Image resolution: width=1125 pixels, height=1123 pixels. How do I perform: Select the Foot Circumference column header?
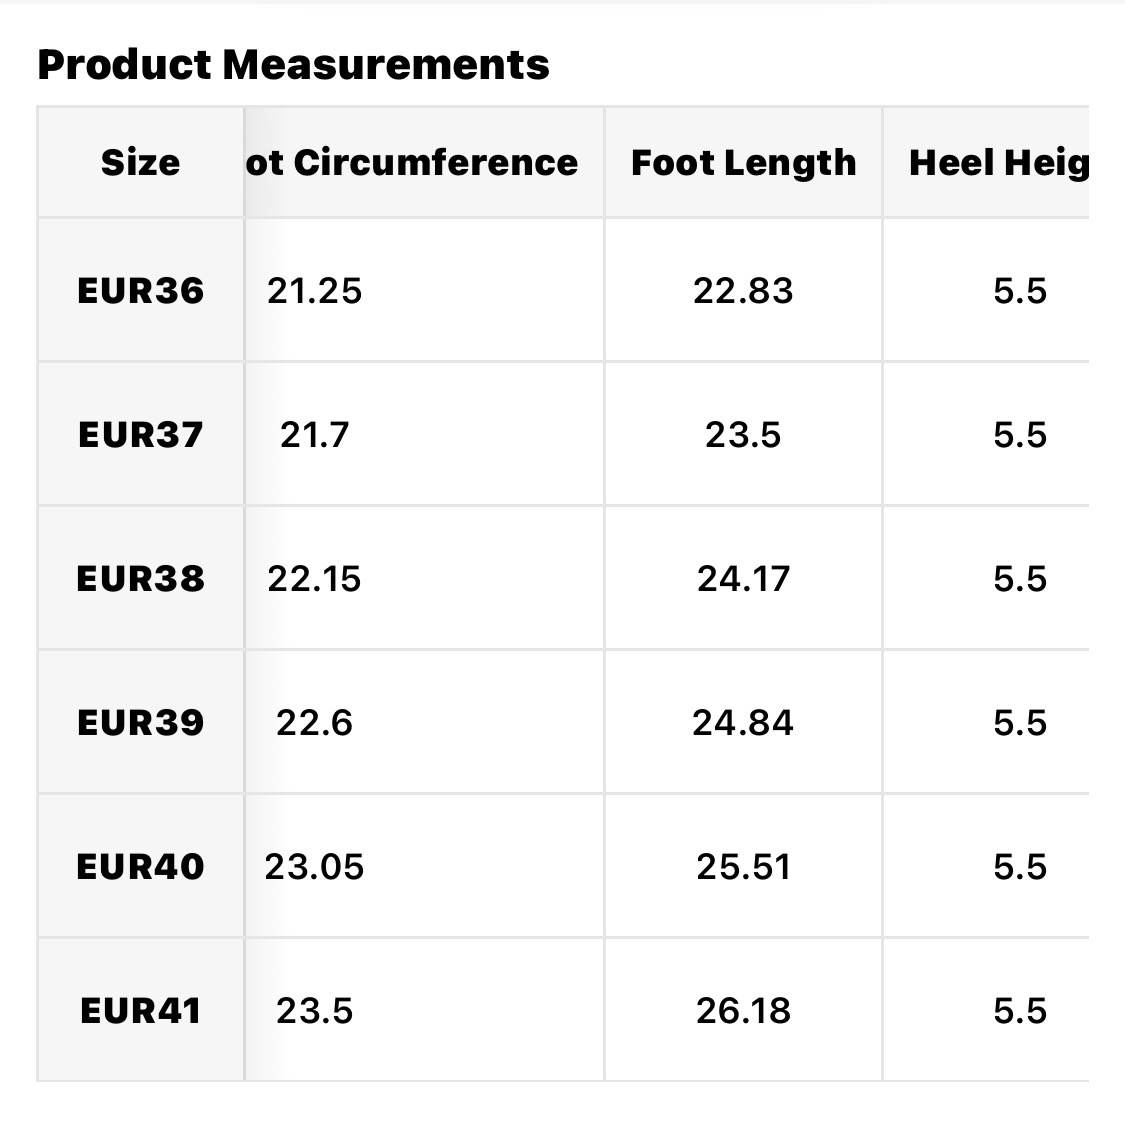tap(412, 162)
